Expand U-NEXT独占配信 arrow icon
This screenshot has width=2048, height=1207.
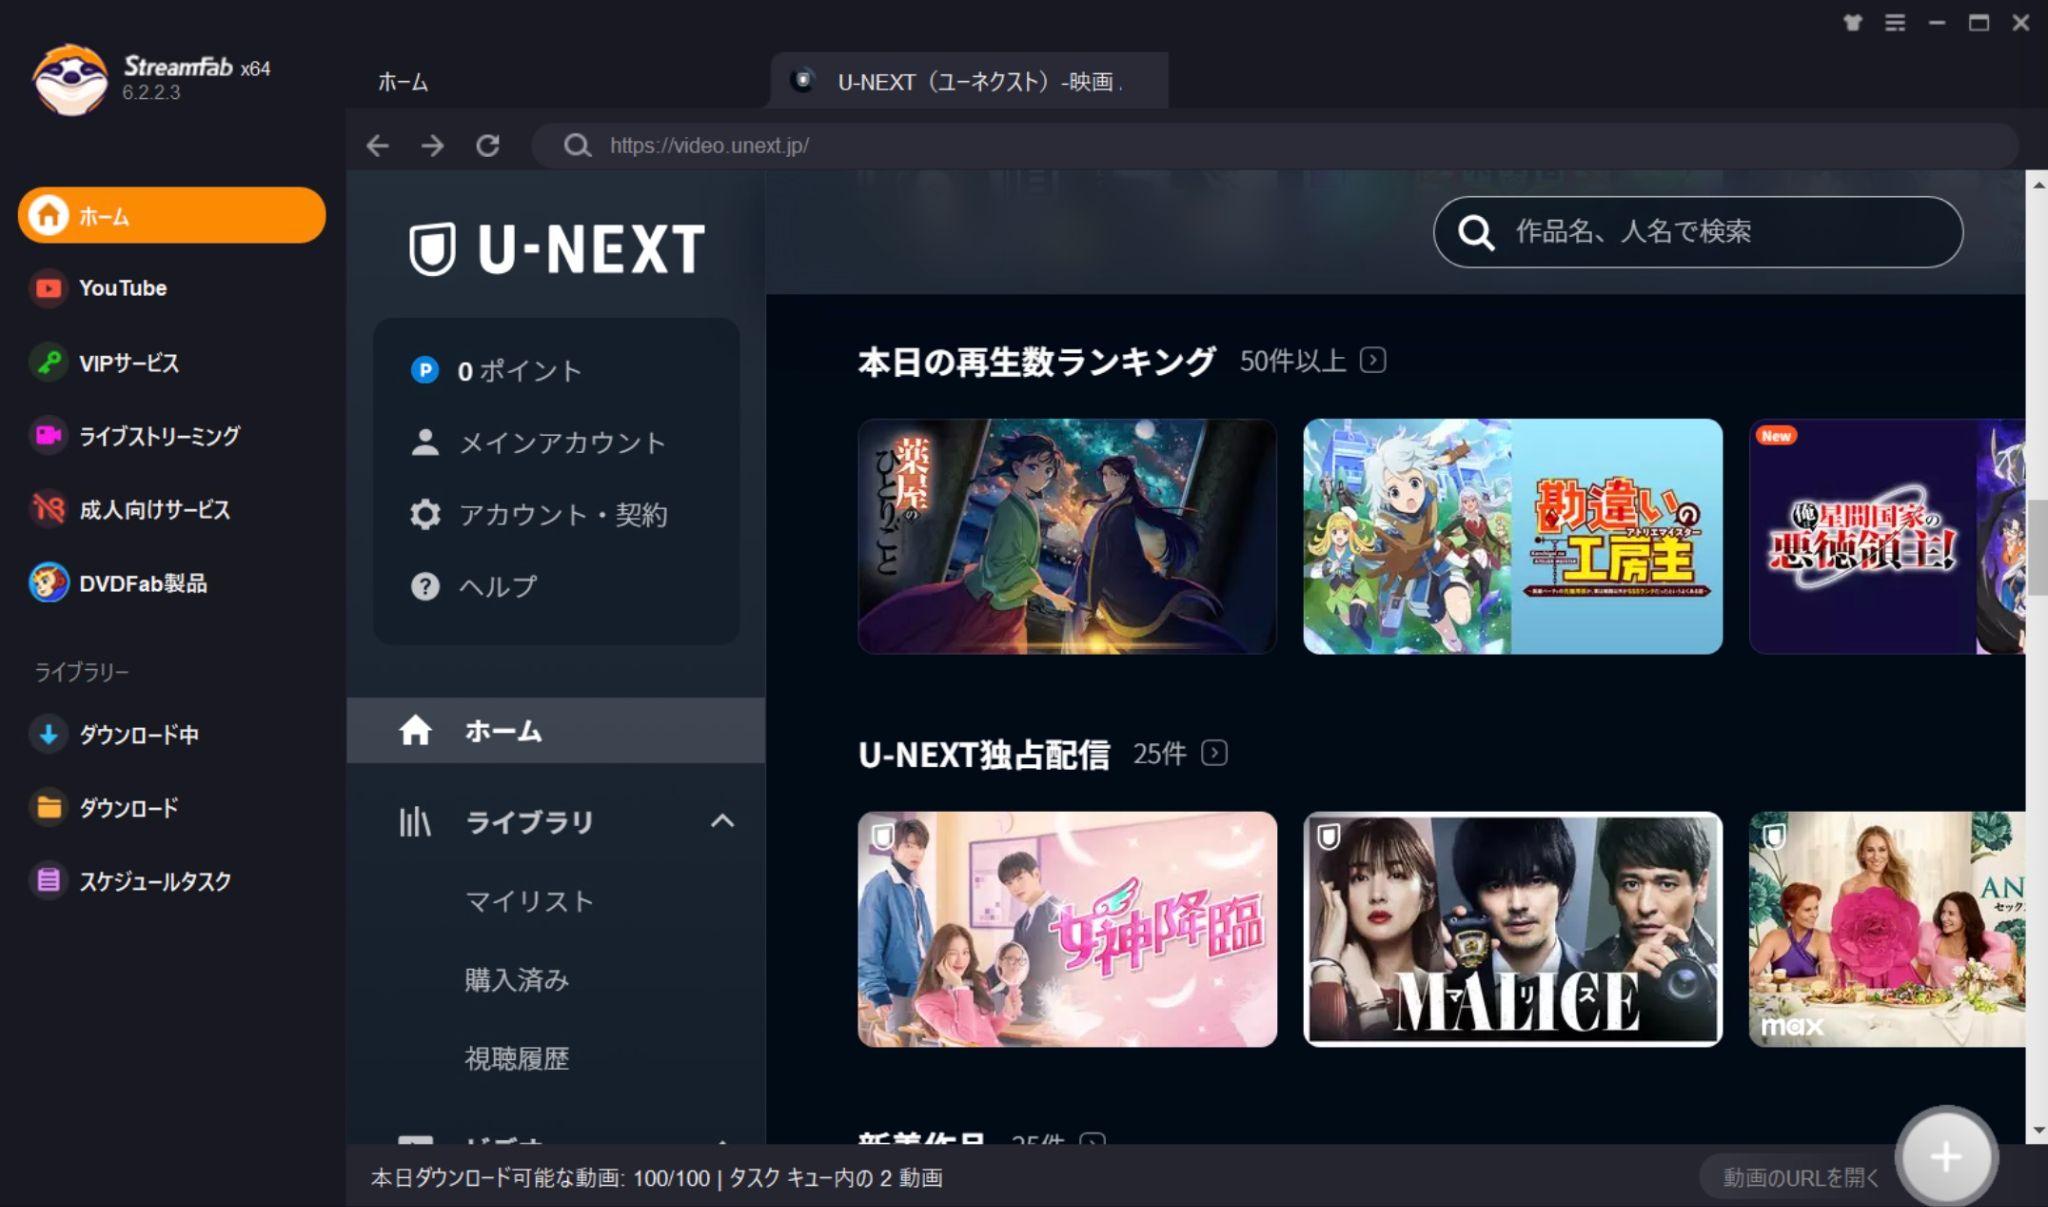click(x=1214, y=753)
